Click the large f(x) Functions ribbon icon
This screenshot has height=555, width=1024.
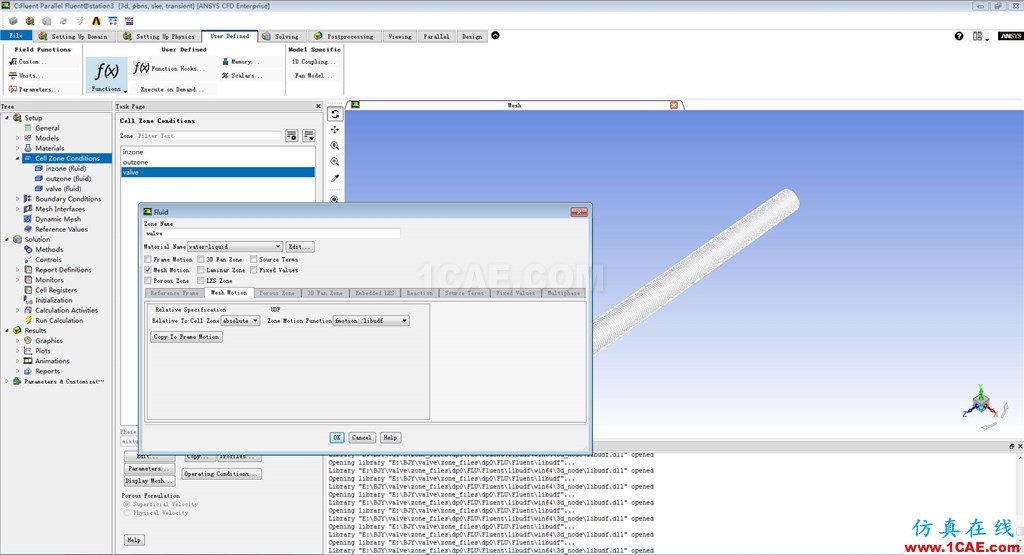point(106,75)
